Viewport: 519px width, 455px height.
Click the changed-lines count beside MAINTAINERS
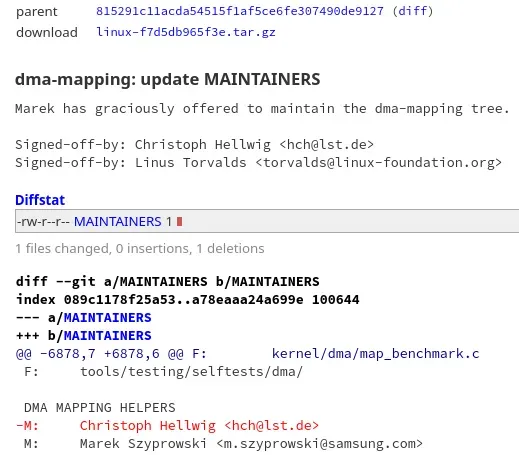169,222
